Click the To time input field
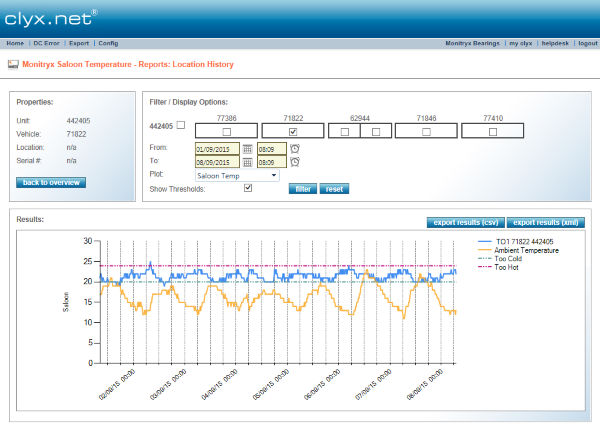 click(272, 162)
